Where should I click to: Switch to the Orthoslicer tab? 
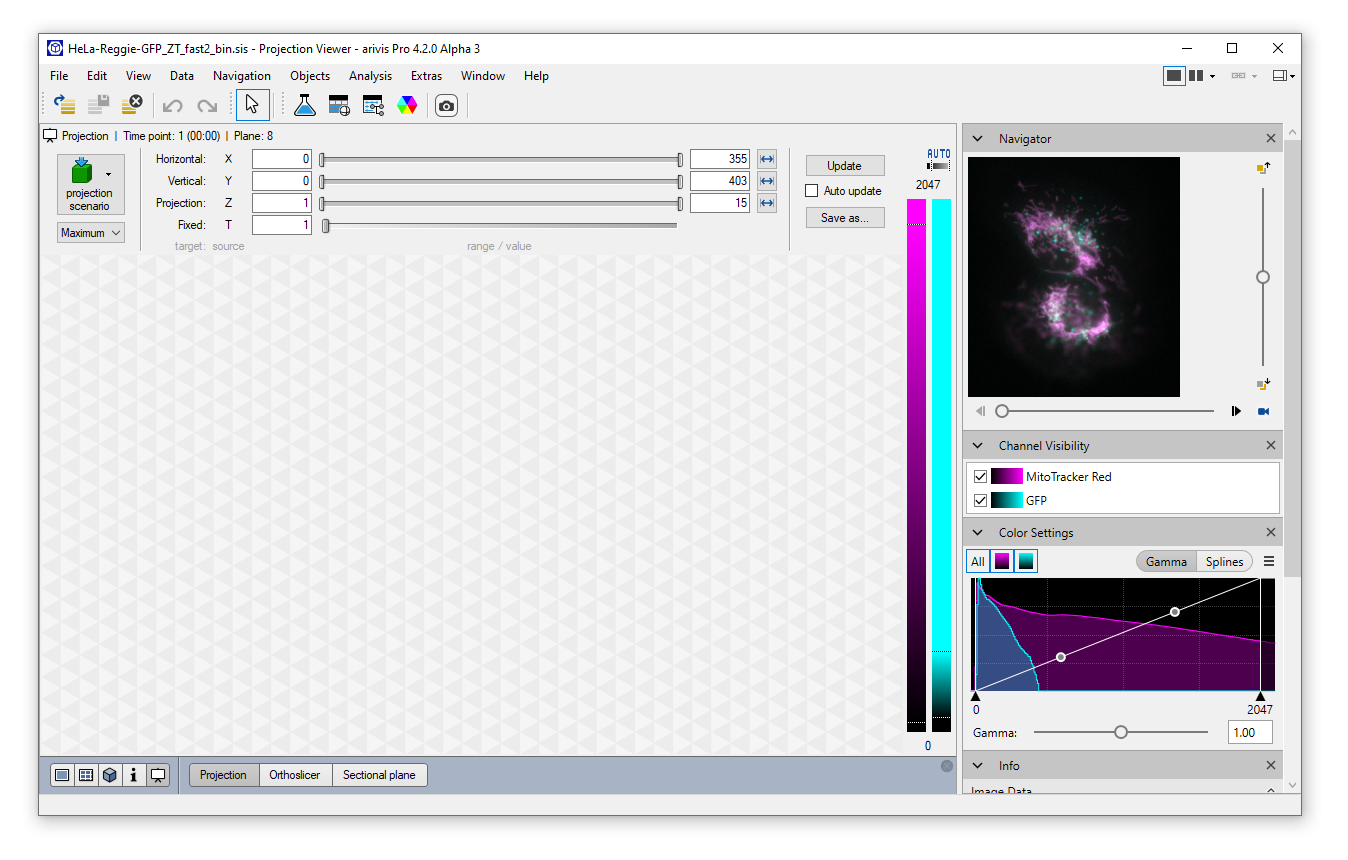pos(295,775)
